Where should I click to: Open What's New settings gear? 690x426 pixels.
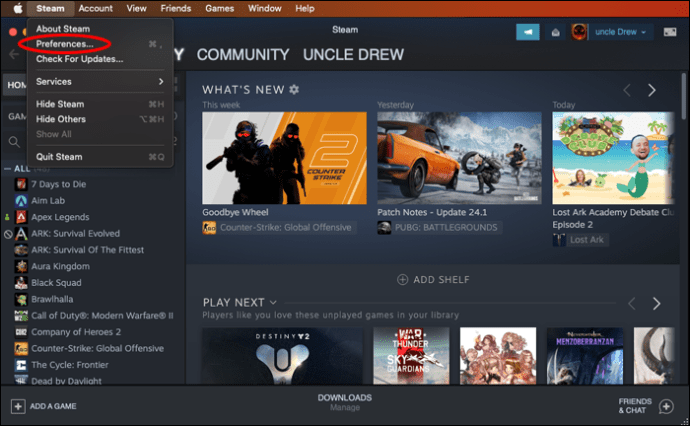tap(294, 90)
